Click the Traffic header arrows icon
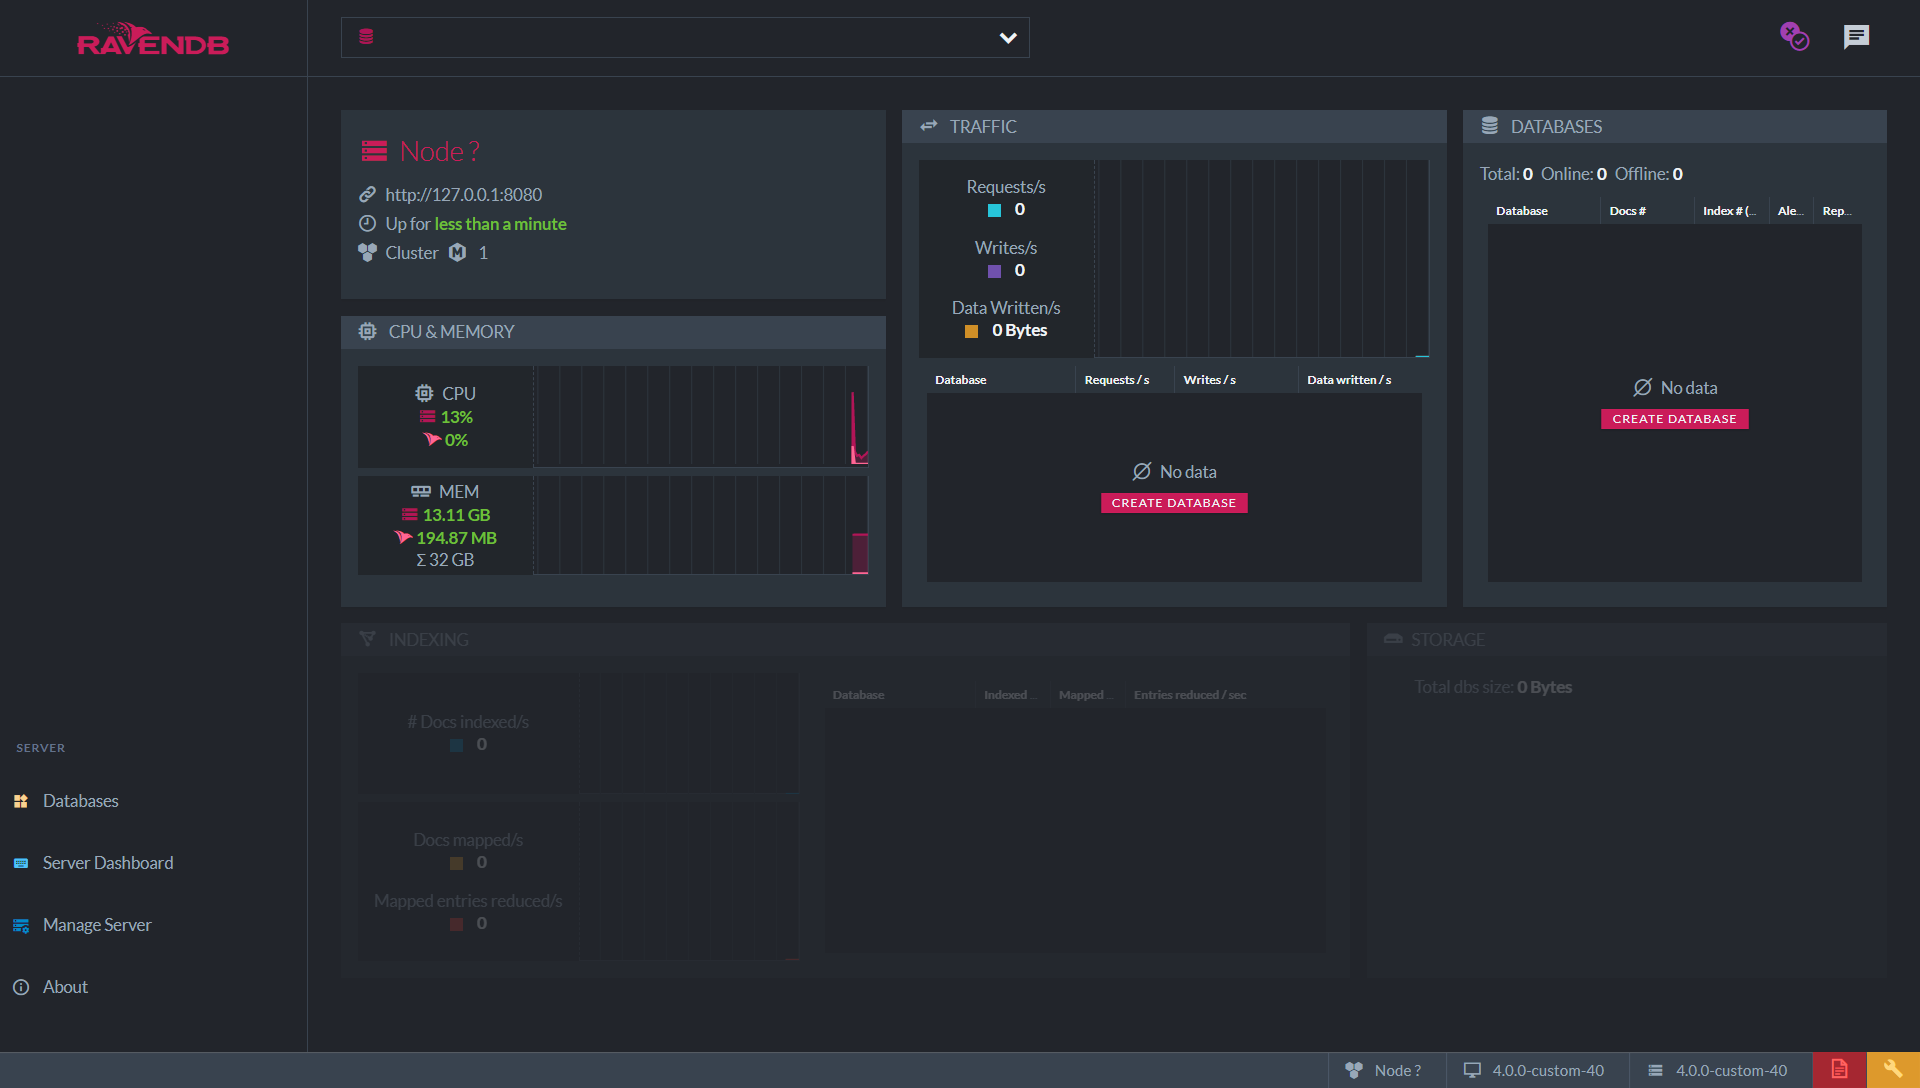The height and width of the screenshot is (1088, 1920). pos(929,126)
